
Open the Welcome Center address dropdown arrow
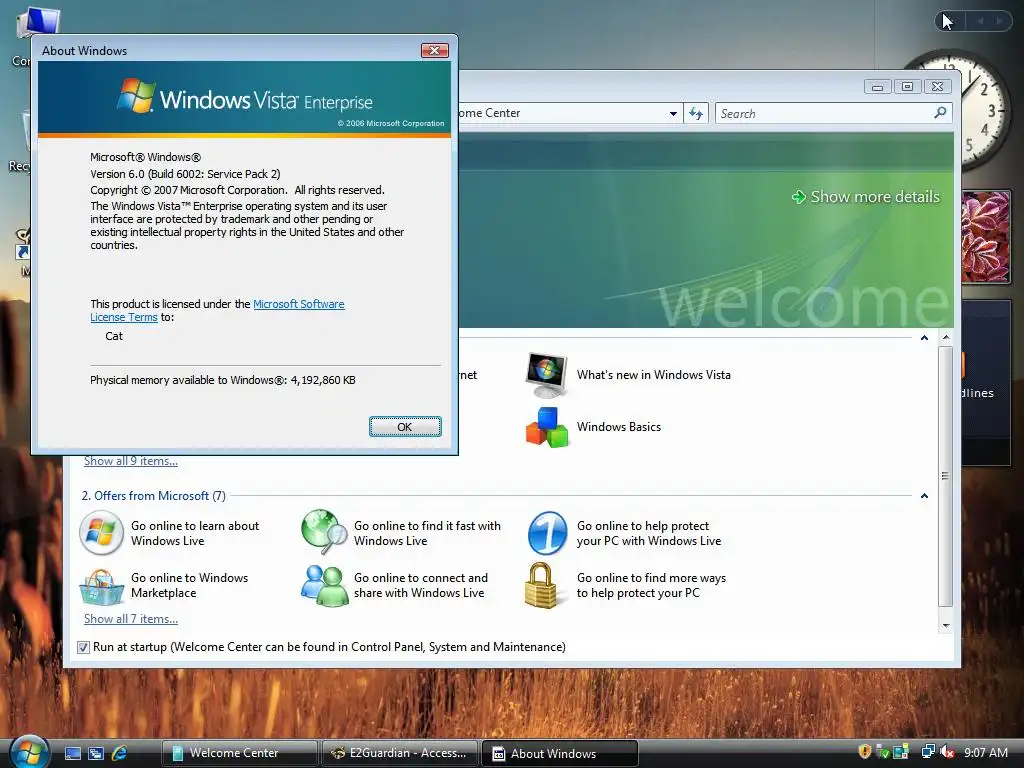[x=673, y=114]
